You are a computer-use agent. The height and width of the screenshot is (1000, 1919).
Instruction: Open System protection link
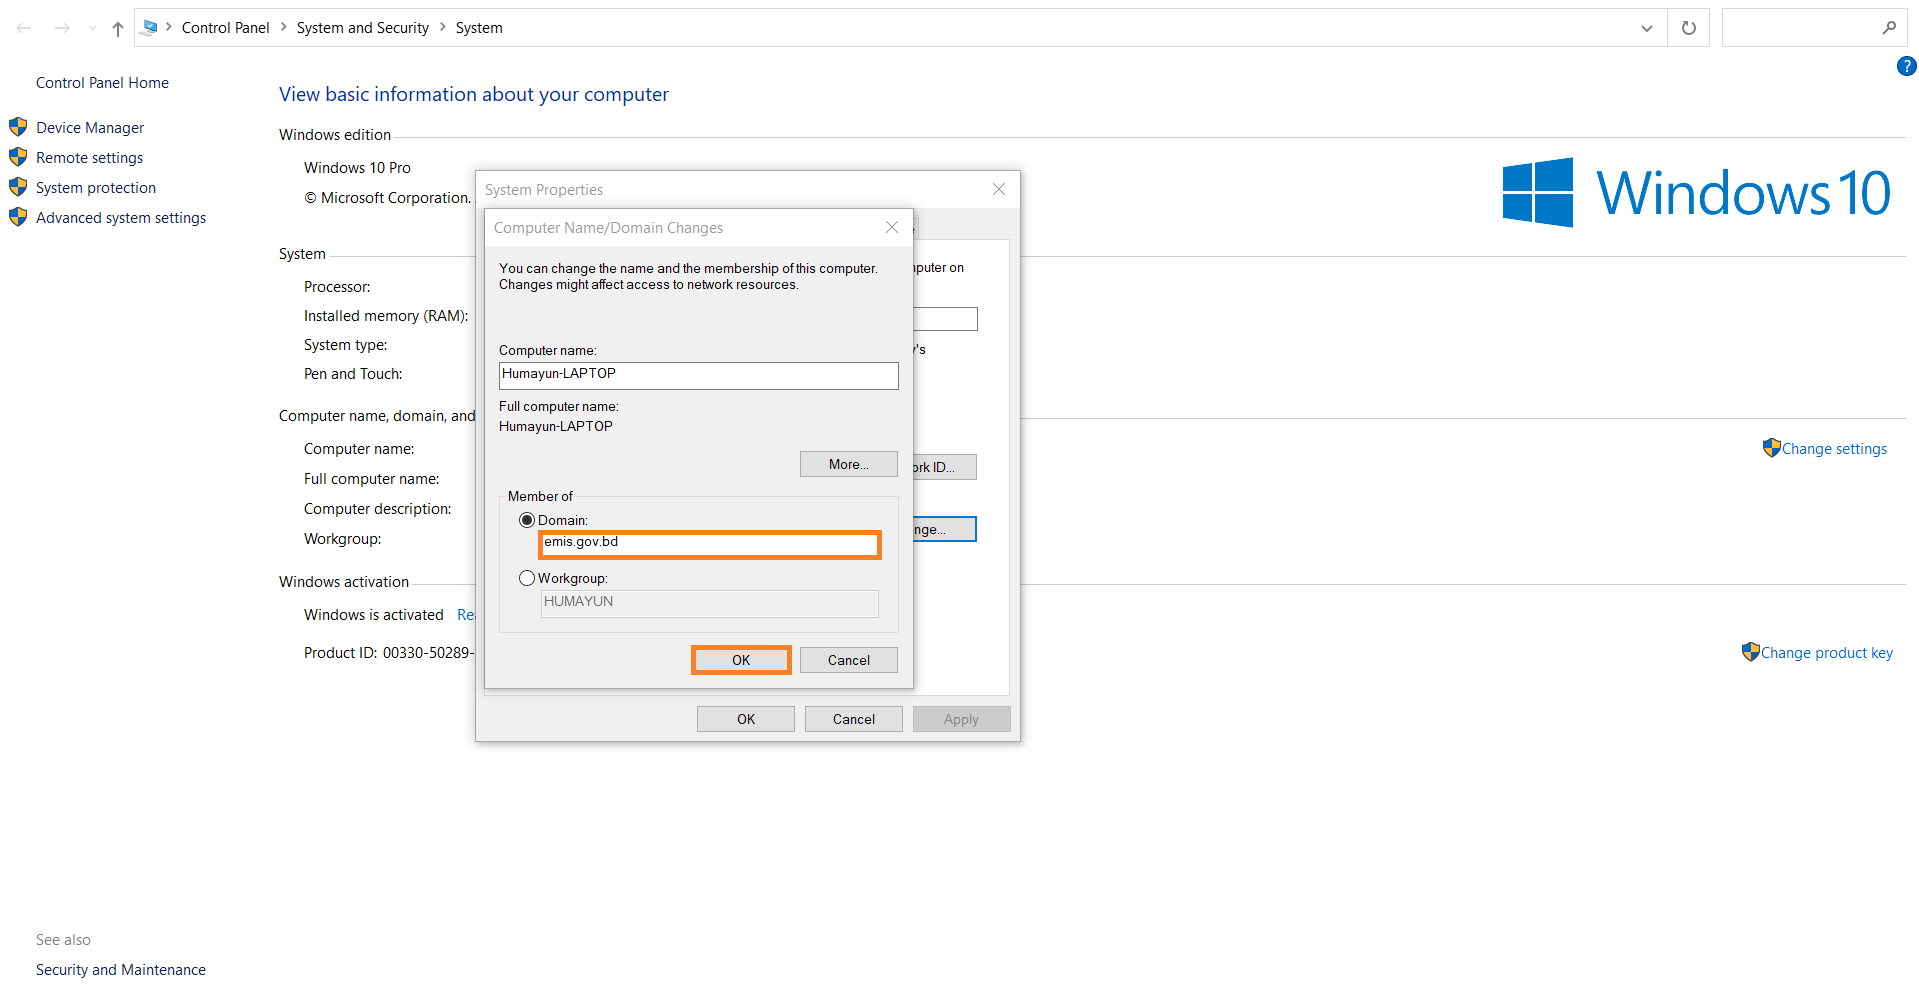[x=96, y=188]
